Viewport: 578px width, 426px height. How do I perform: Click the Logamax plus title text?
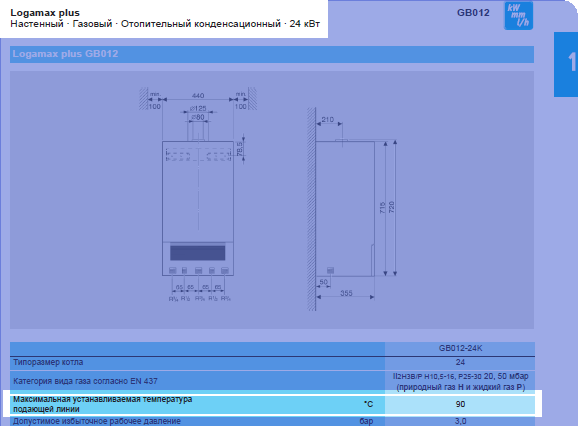[x=45, y=13]
